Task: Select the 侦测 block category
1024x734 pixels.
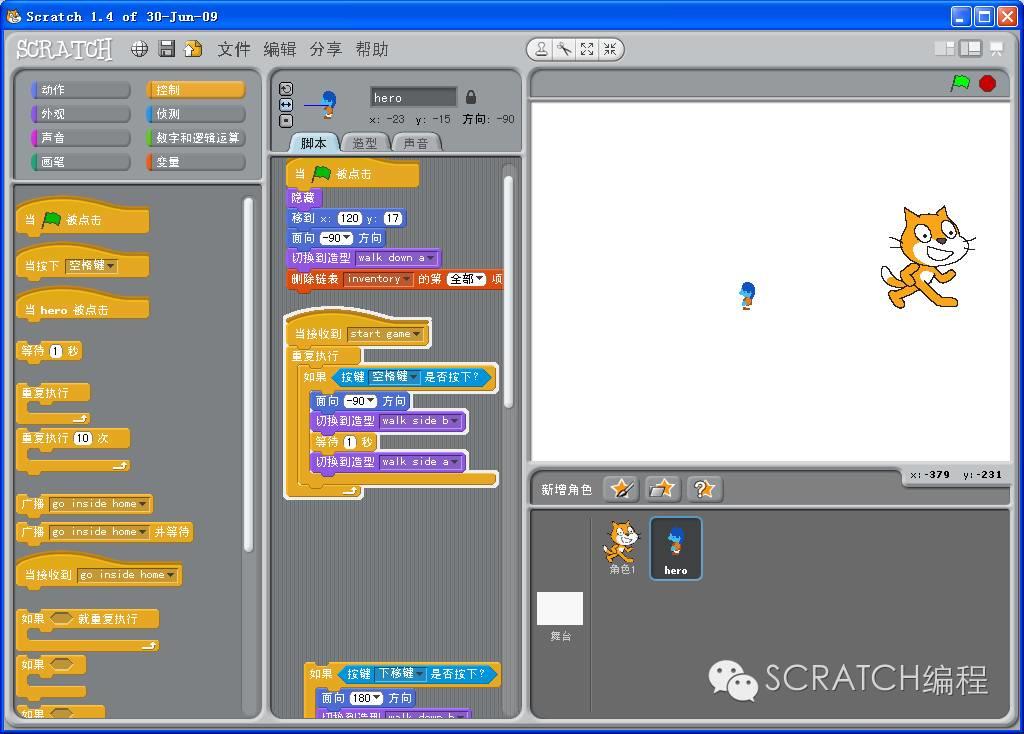Action: [196, 114]
